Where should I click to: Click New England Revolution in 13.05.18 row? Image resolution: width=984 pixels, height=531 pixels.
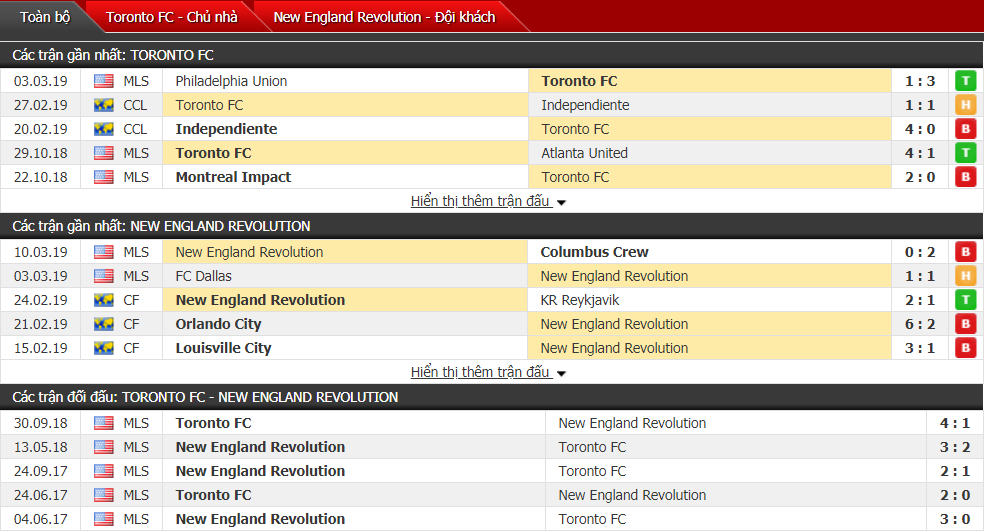click(x=260, y=447)
